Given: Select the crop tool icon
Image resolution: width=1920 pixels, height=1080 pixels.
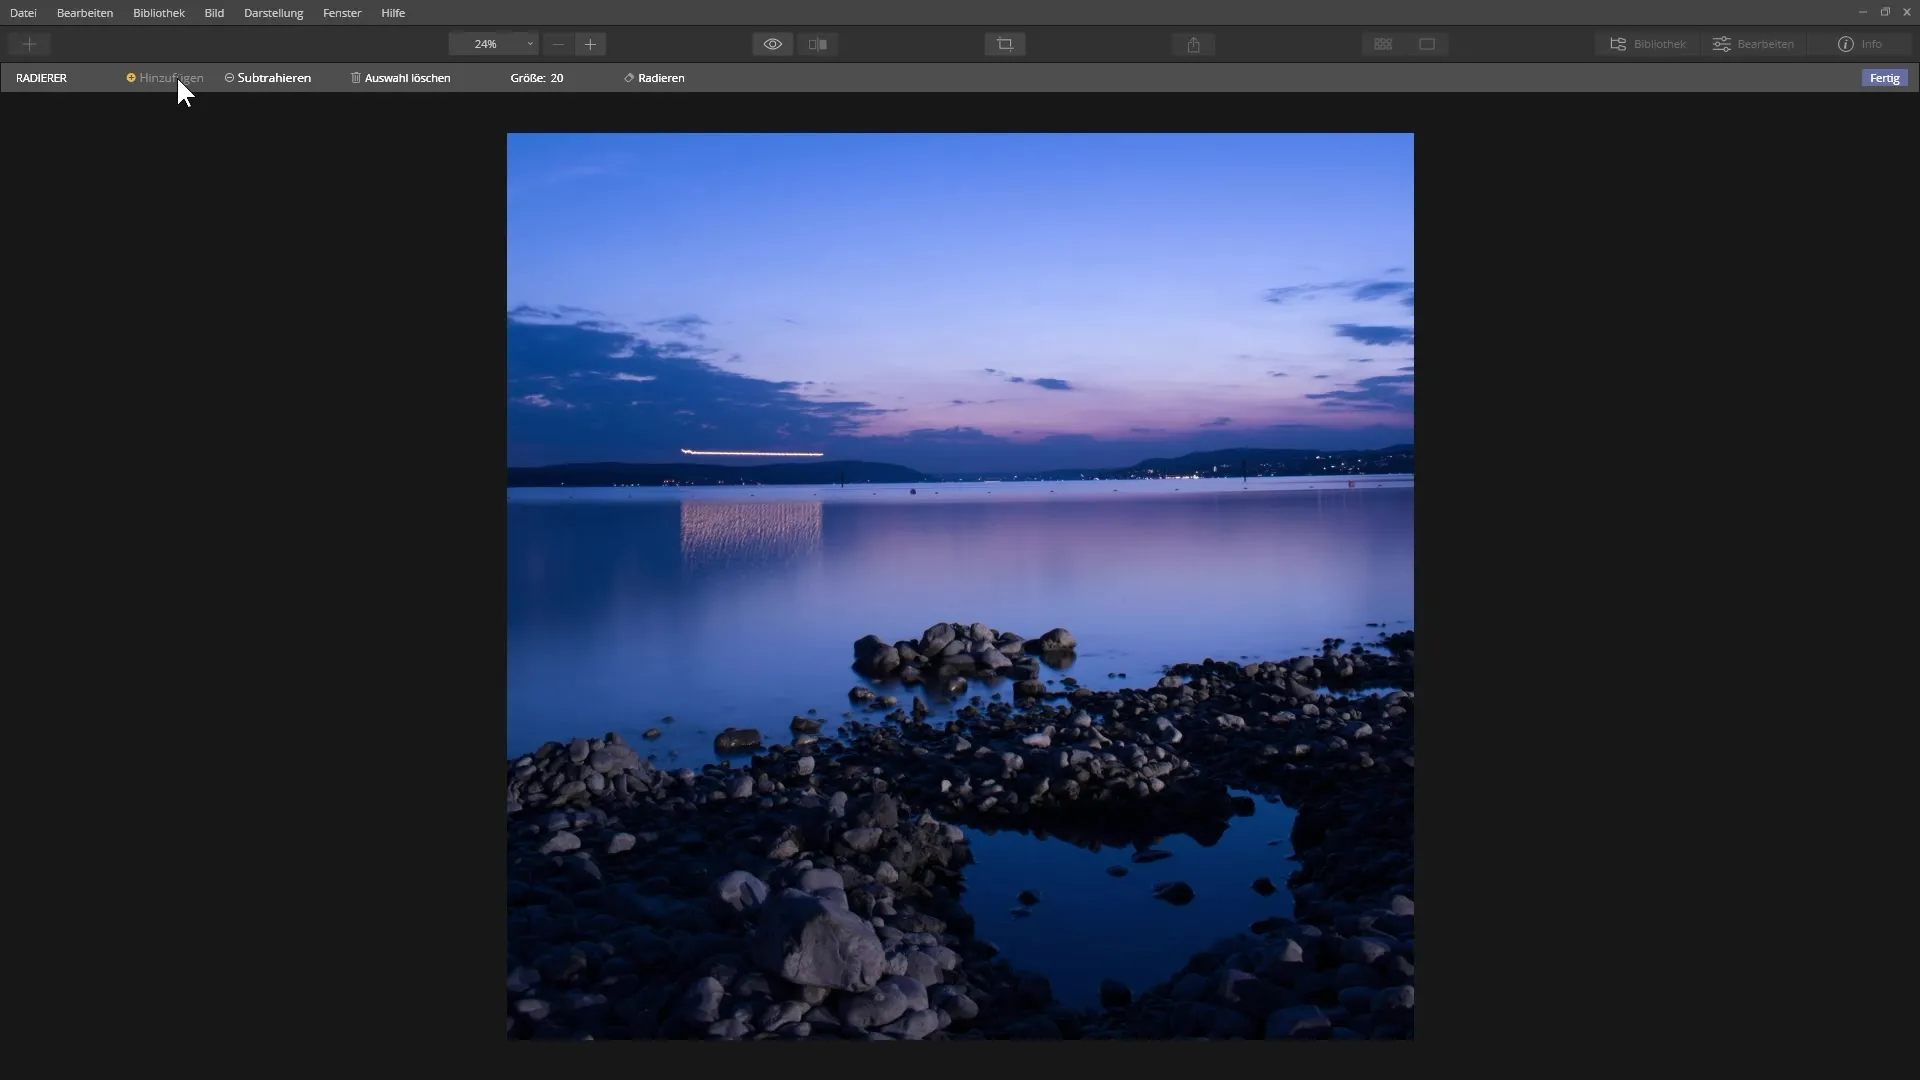Looking at the screenshot, I should (x=1005, y=44).
